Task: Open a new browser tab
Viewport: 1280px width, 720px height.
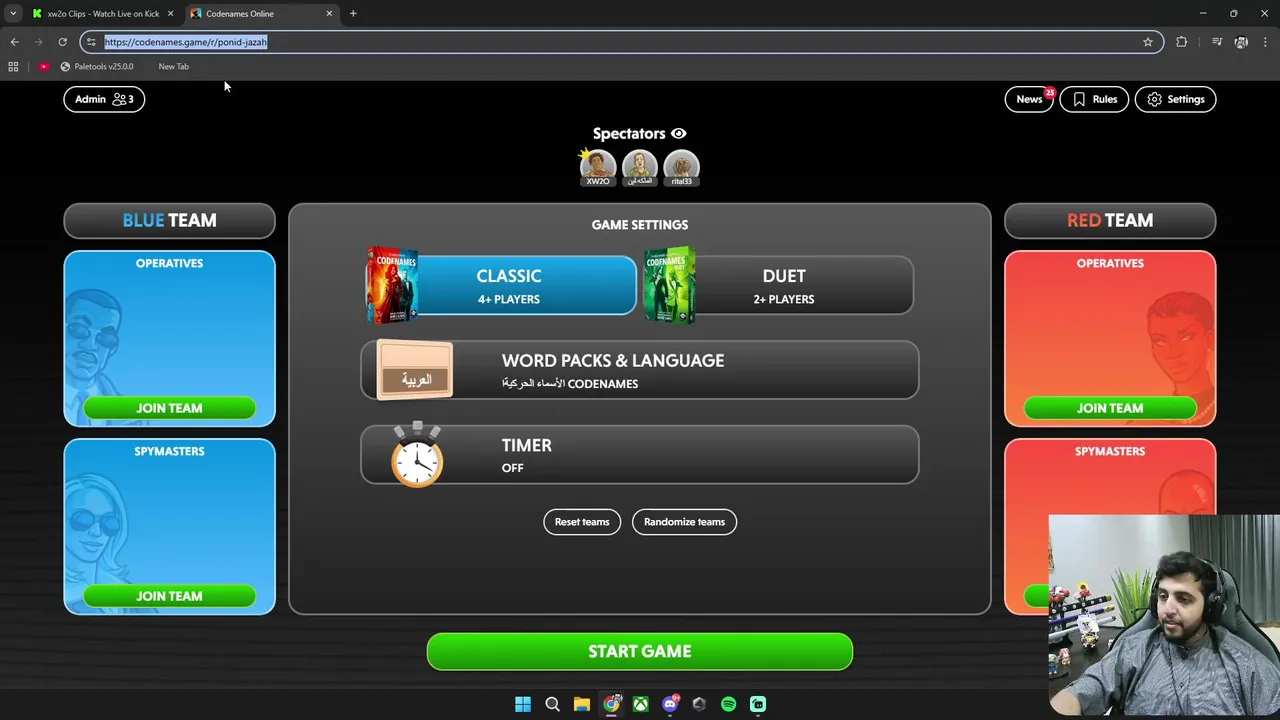Action: coord(353,14)
